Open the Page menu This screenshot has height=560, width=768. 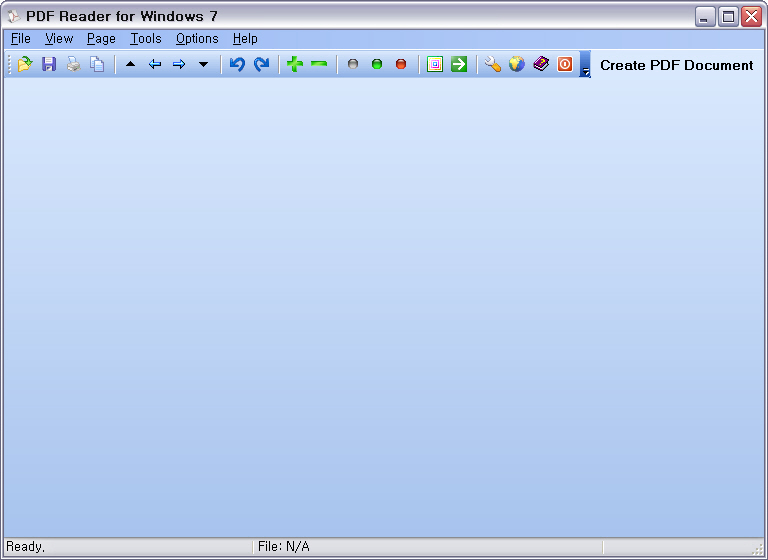(101, 39)
